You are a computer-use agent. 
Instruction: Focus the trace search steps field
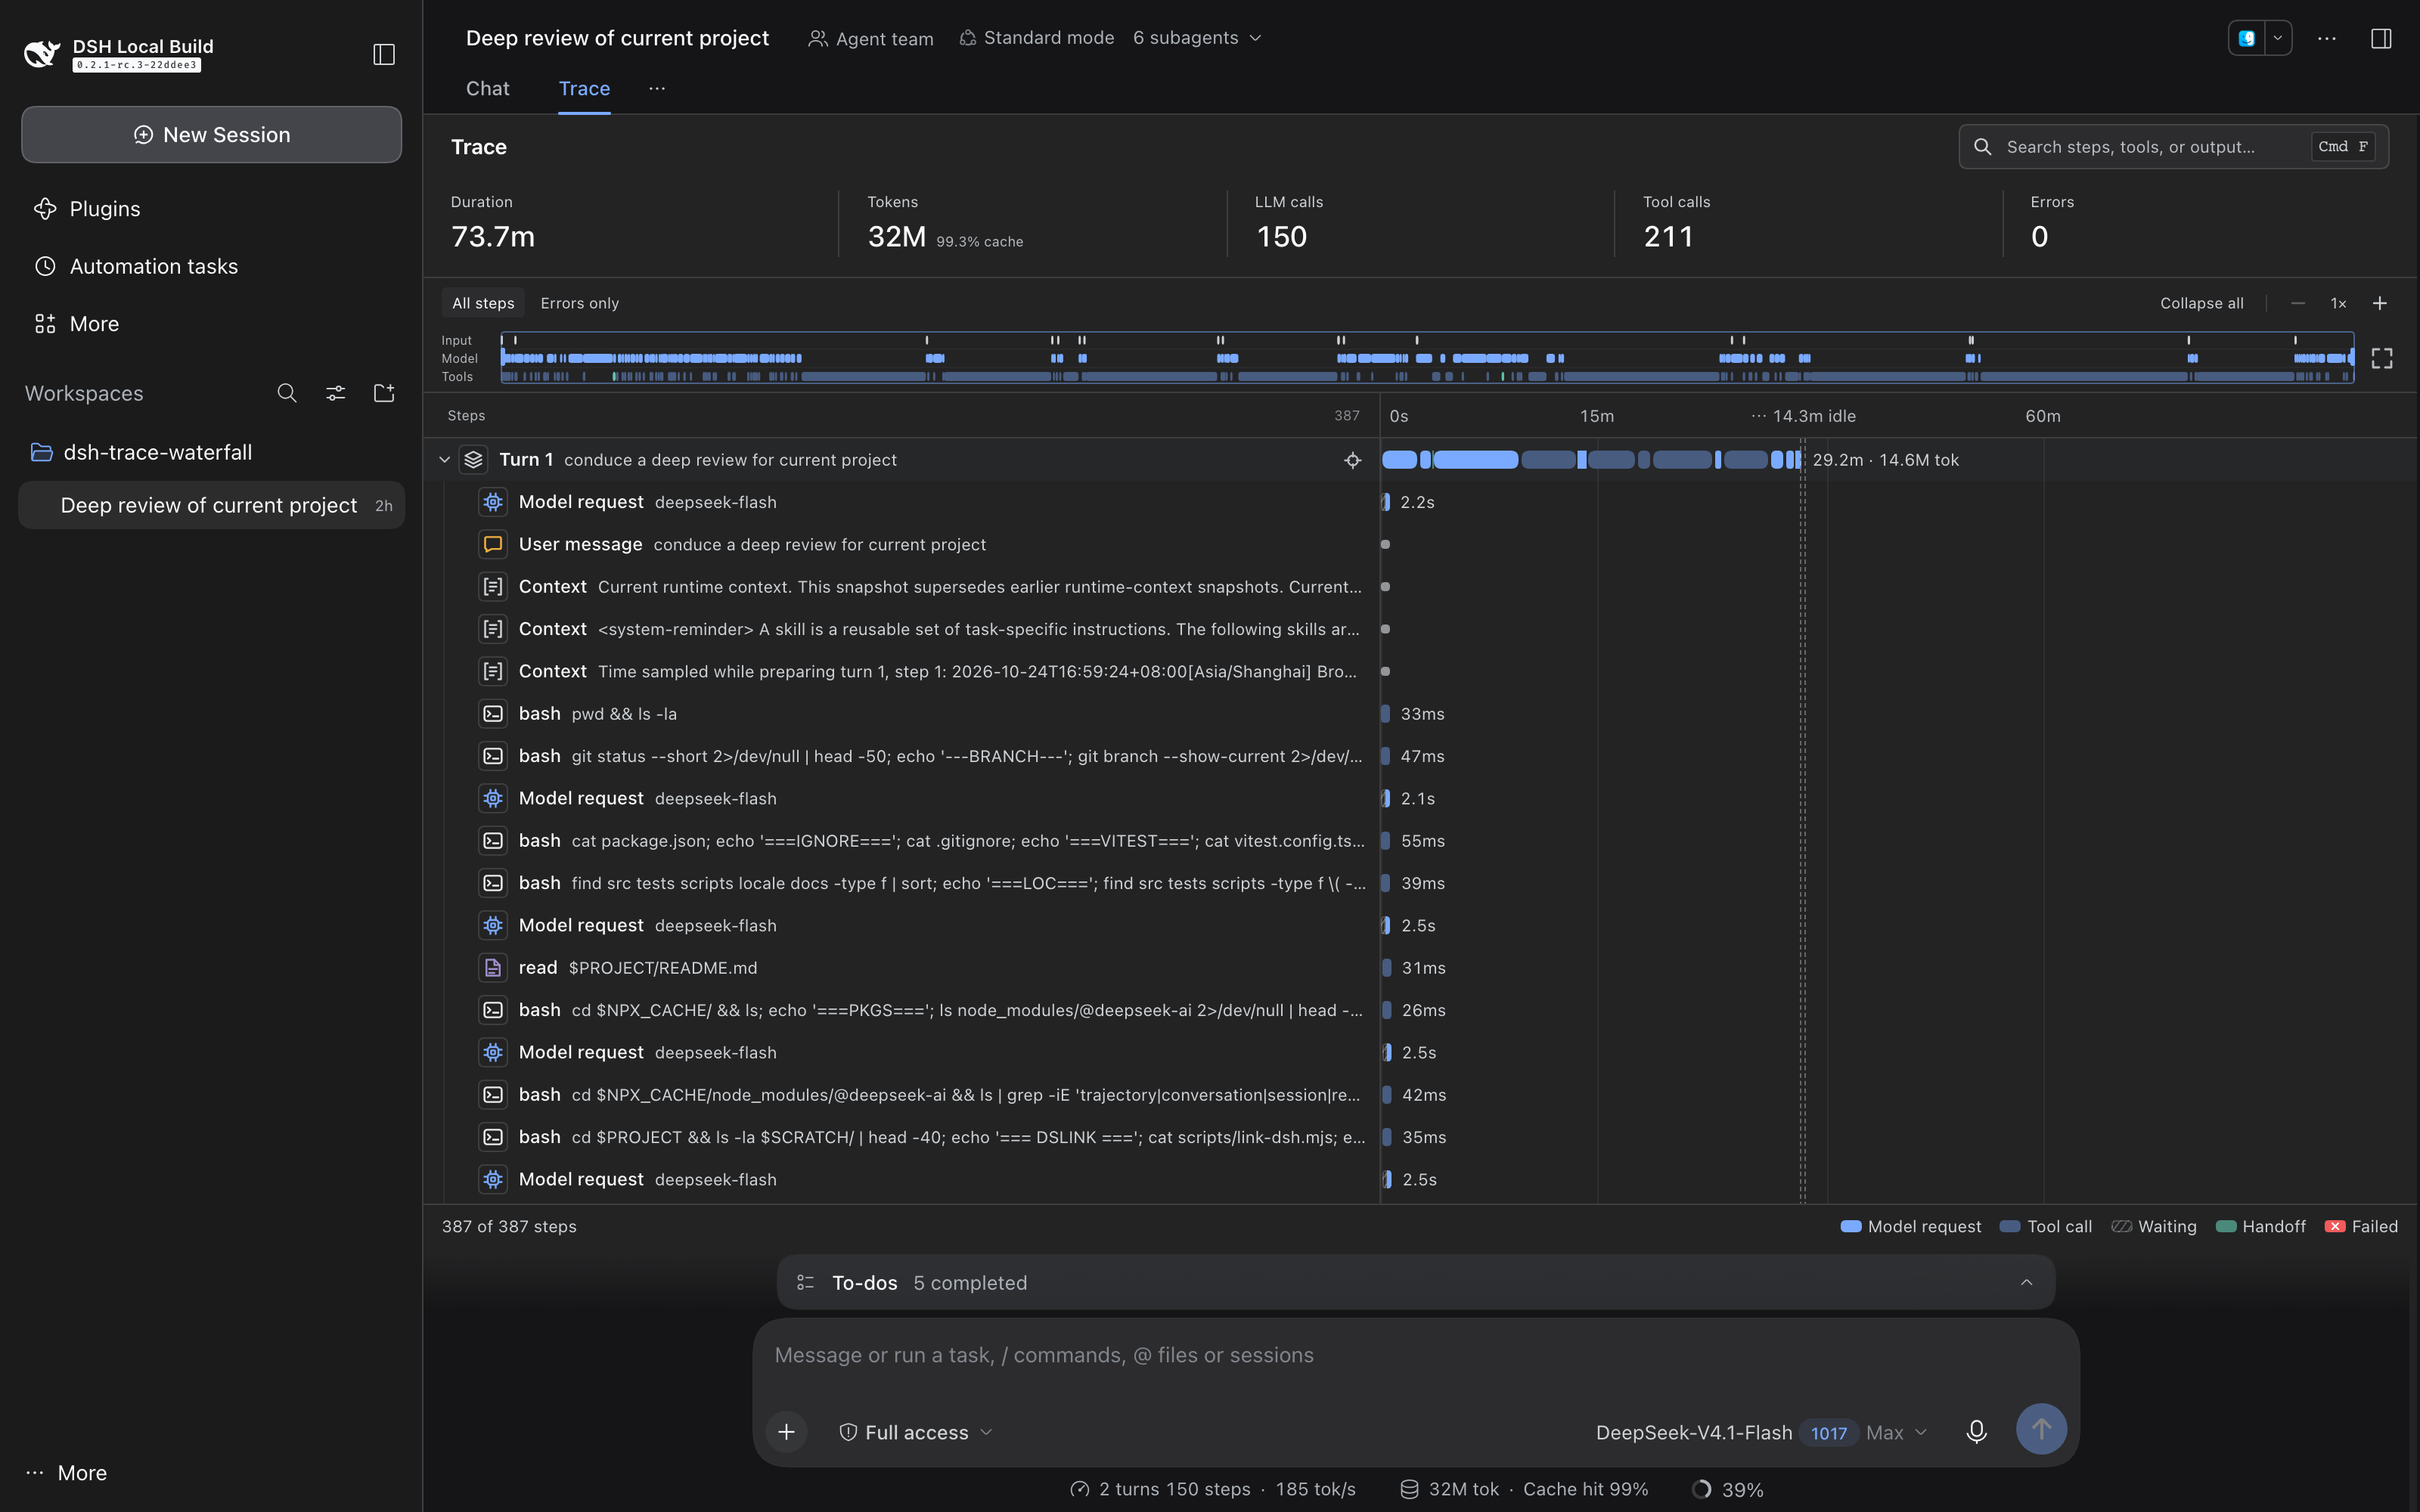2173,147
